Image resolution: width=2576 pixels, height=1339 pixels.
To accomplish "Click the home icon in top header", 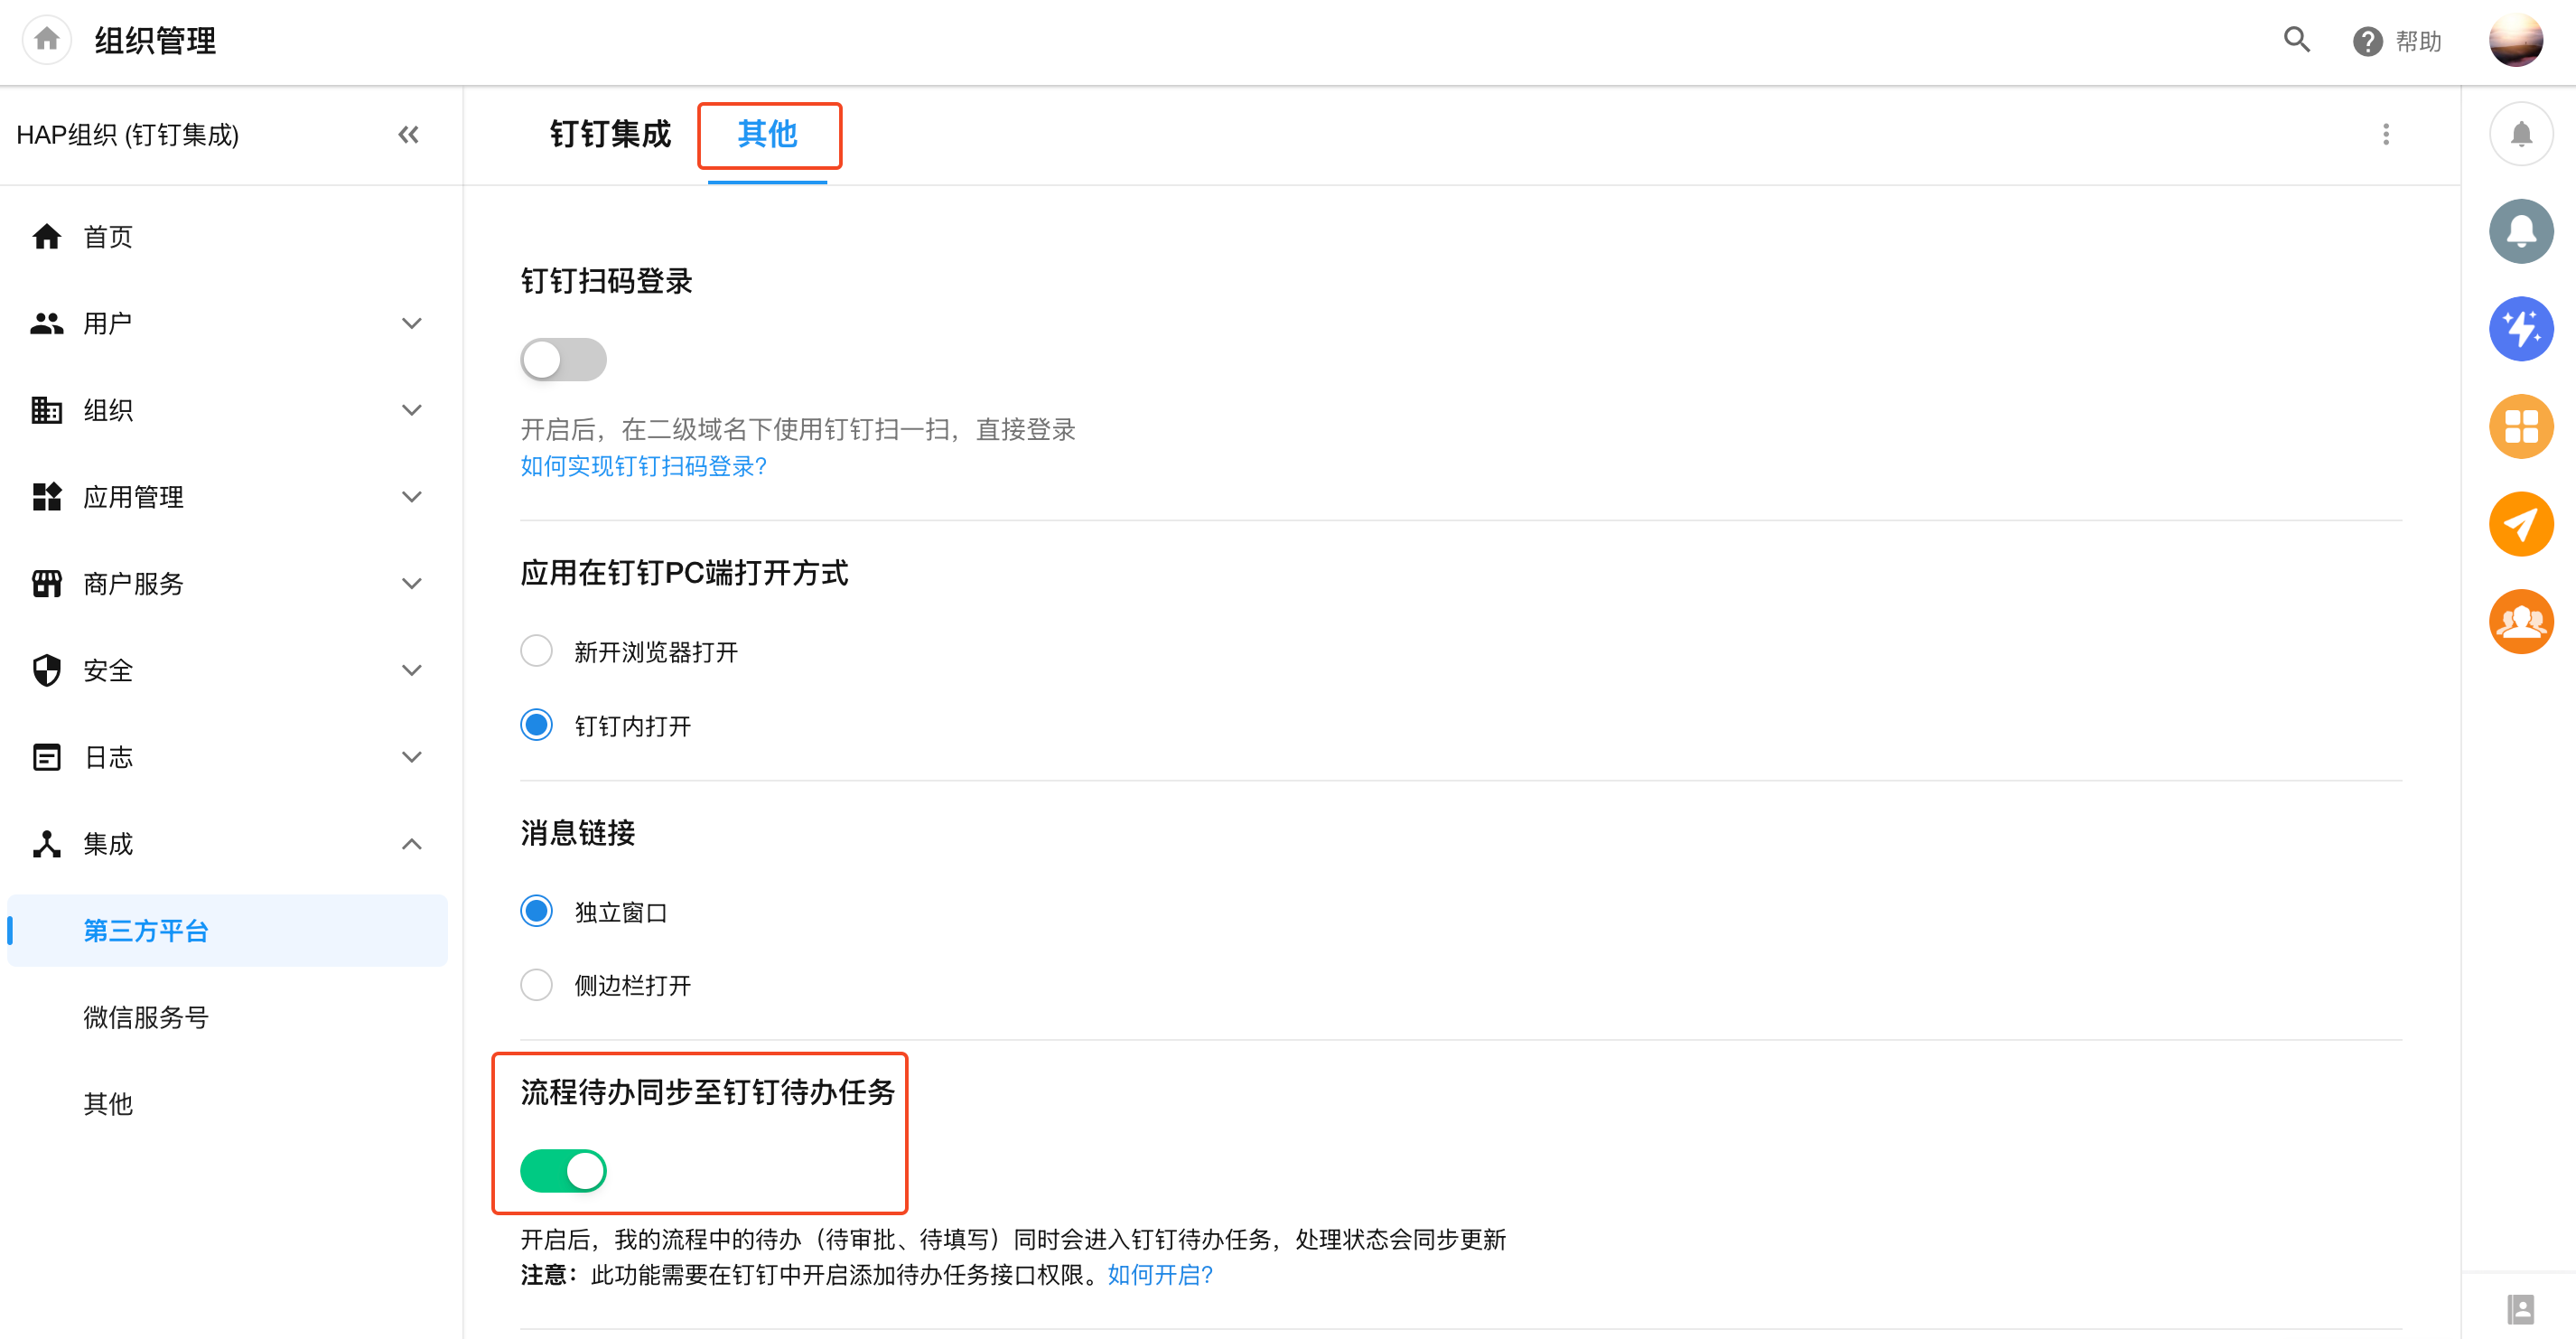I will [46, 40].
